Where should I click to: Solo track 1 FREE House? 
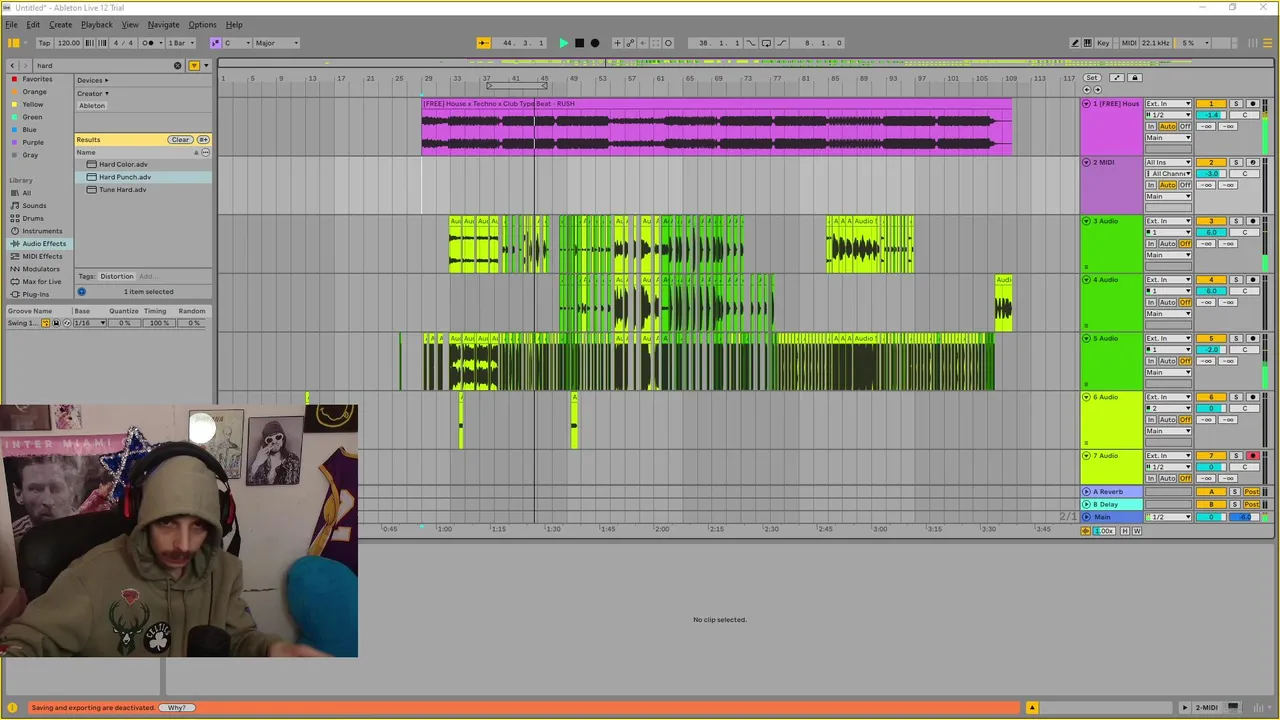(1236, 104)
